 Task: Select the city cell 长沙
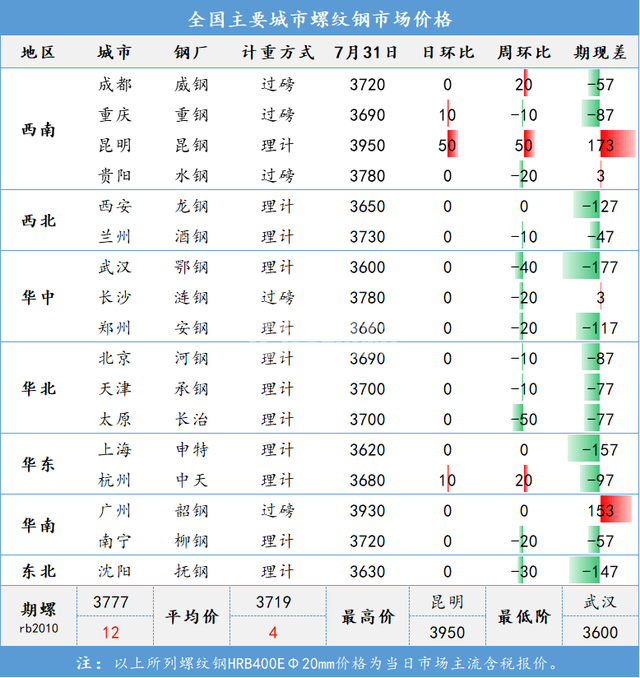click(x=115, y=297)
